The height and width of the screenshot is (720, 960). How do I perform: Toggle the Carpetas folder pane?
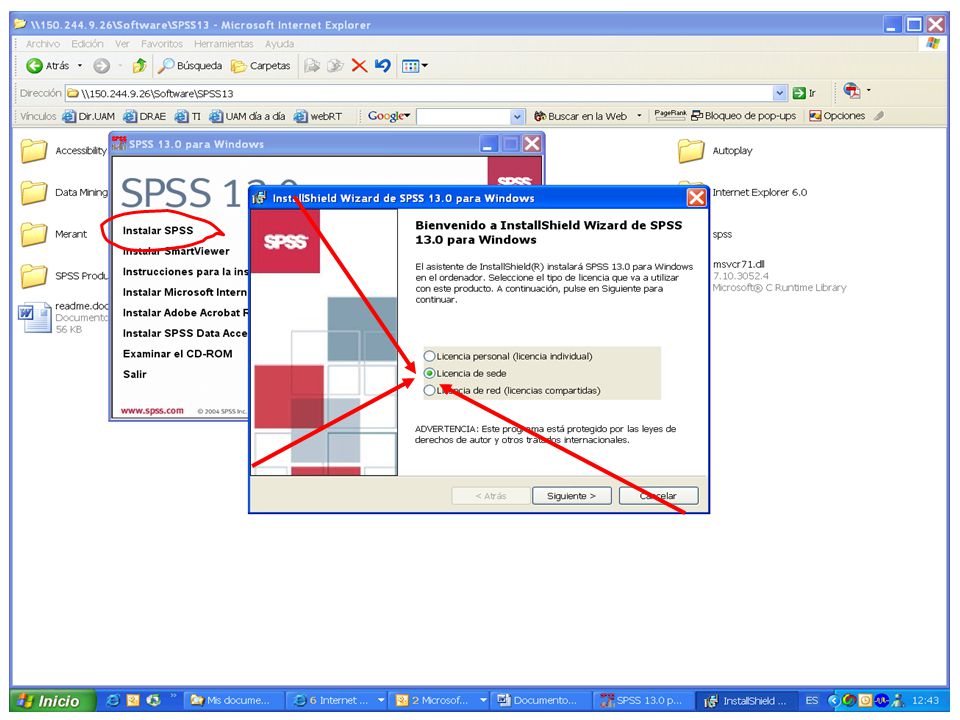(x=261, y=66)
